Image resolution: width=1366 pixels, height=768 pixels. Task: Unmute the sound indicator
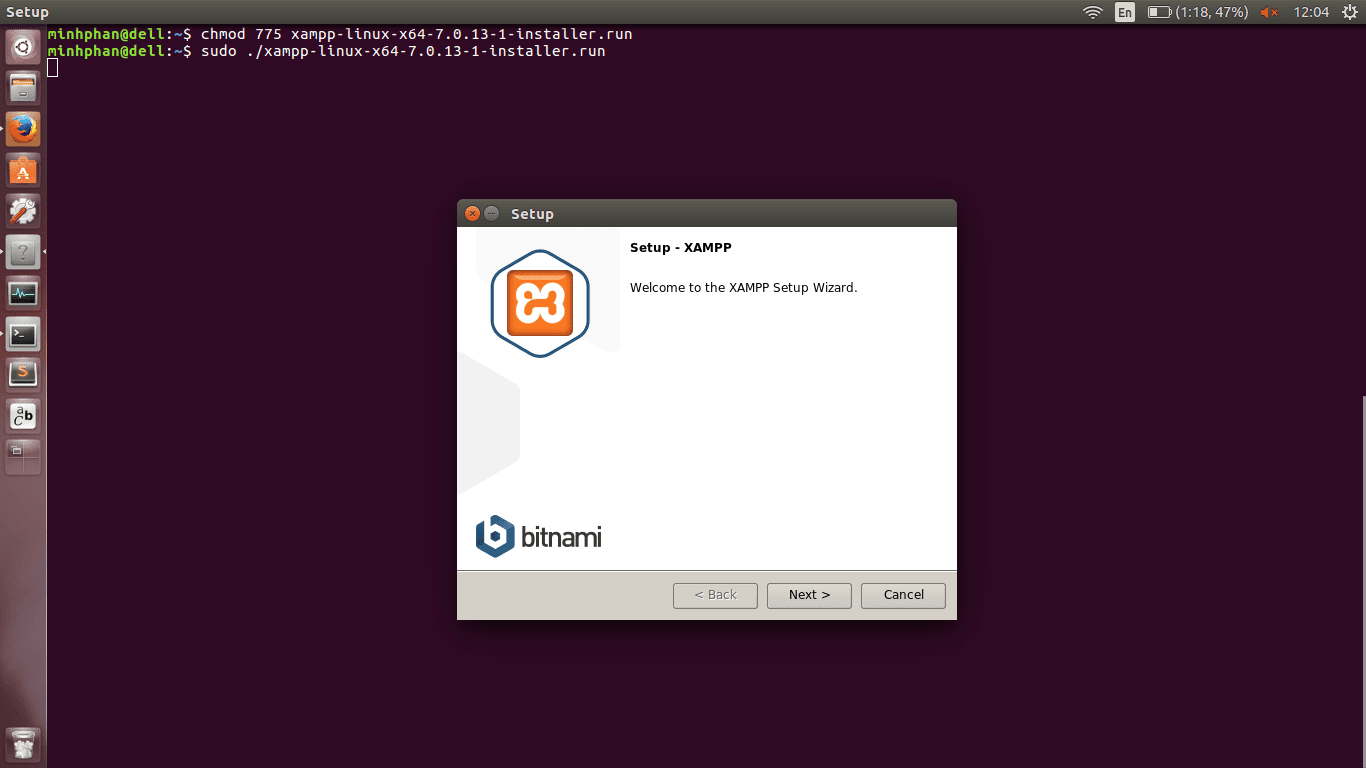coord(1268,12)
